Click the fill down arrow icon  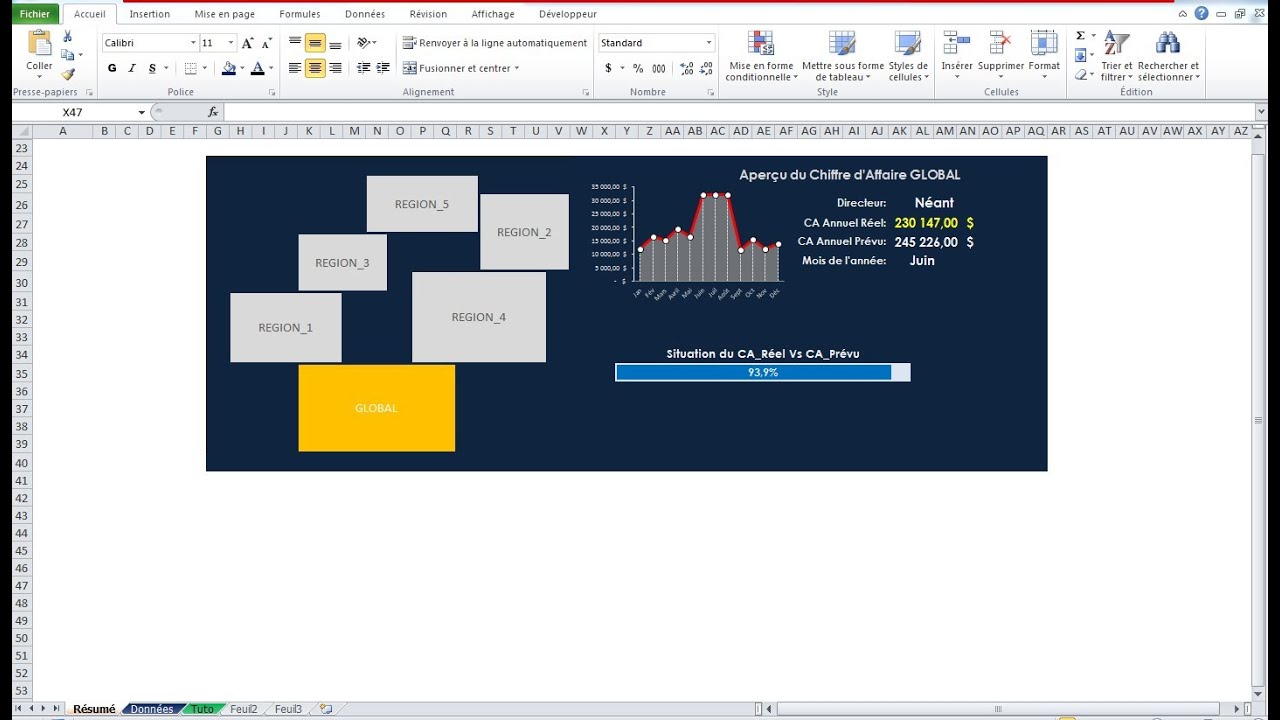[x=1080, y=55]
